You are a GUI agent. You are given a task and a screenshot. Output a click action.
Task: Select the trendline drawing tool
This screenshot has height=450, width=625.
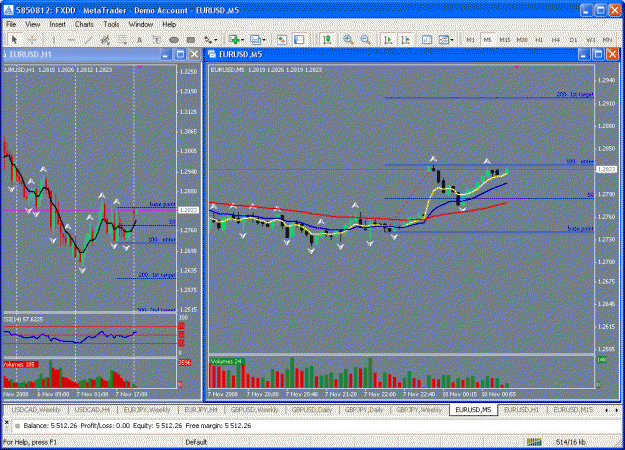click(x=88, y=39)
